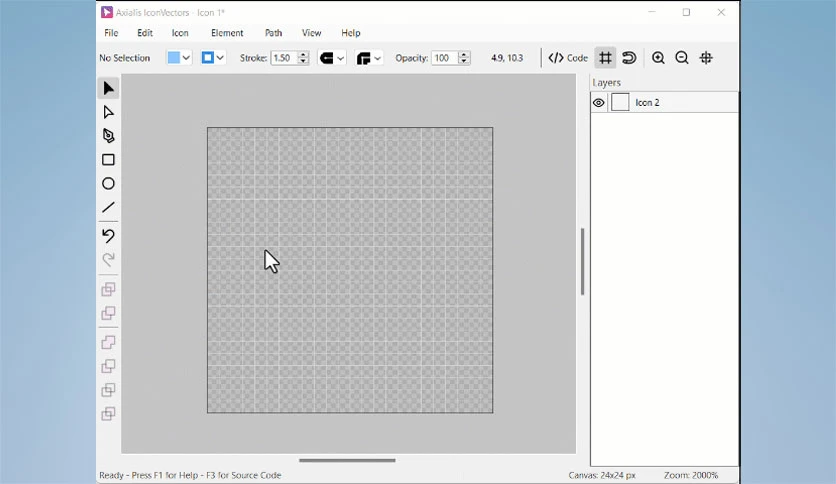Select the Line tool
Screen dimensions: 836x484
pyautogui.click(x=108, y=207)
